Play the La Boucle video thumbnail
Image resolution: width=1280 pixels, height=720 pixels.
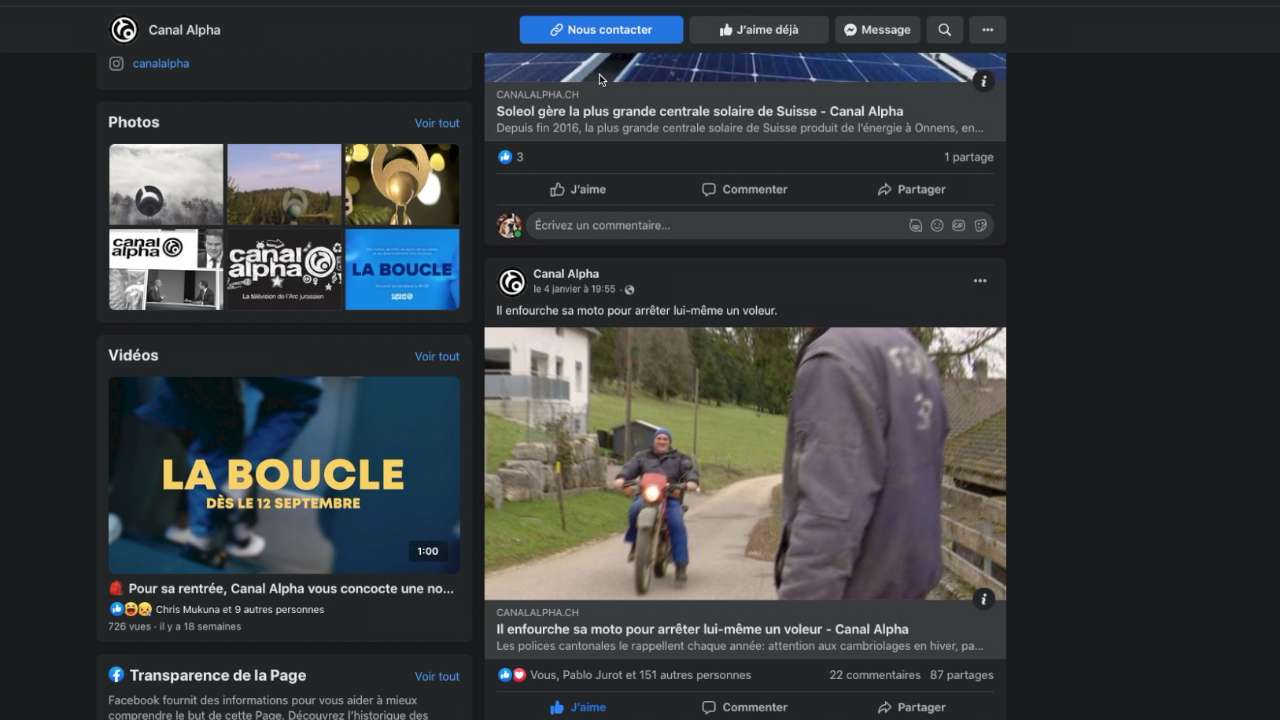[284, 475]
